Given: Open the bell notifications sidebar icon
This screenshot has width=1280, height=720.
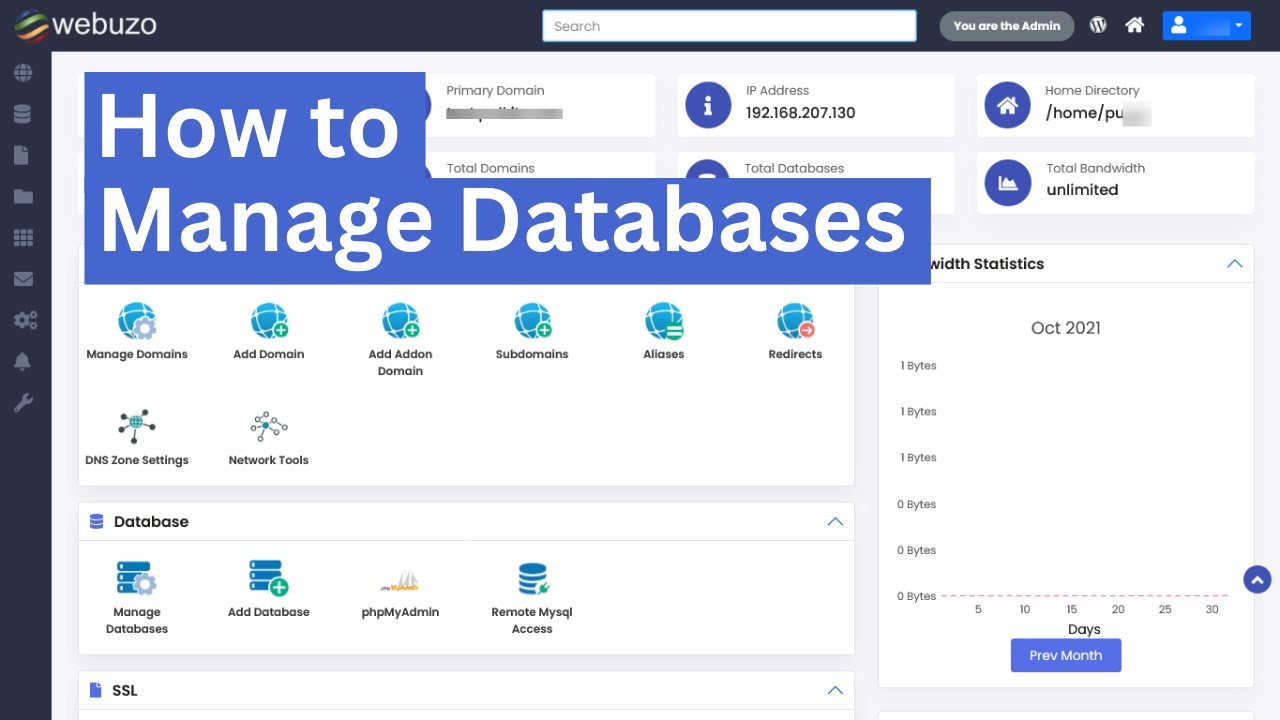Looking at the screenshot, I should pos(23,361).
